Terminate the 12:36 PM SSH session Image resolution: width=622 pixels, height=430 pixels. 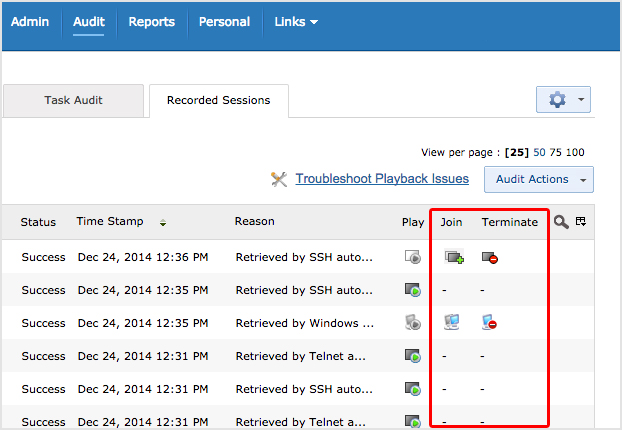[489, 257]
